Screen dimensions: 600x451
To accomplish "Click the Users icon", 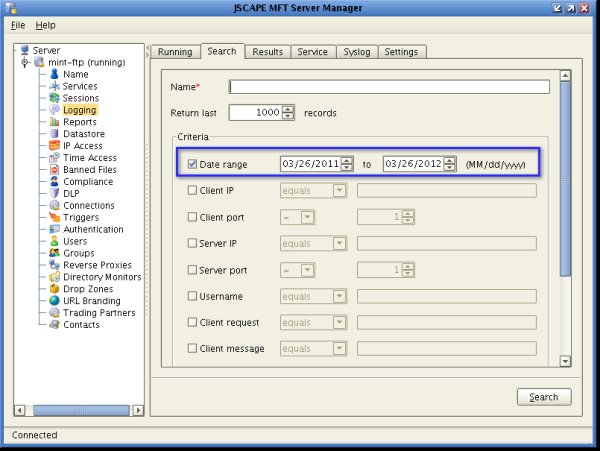I will [x=54, y=241].
